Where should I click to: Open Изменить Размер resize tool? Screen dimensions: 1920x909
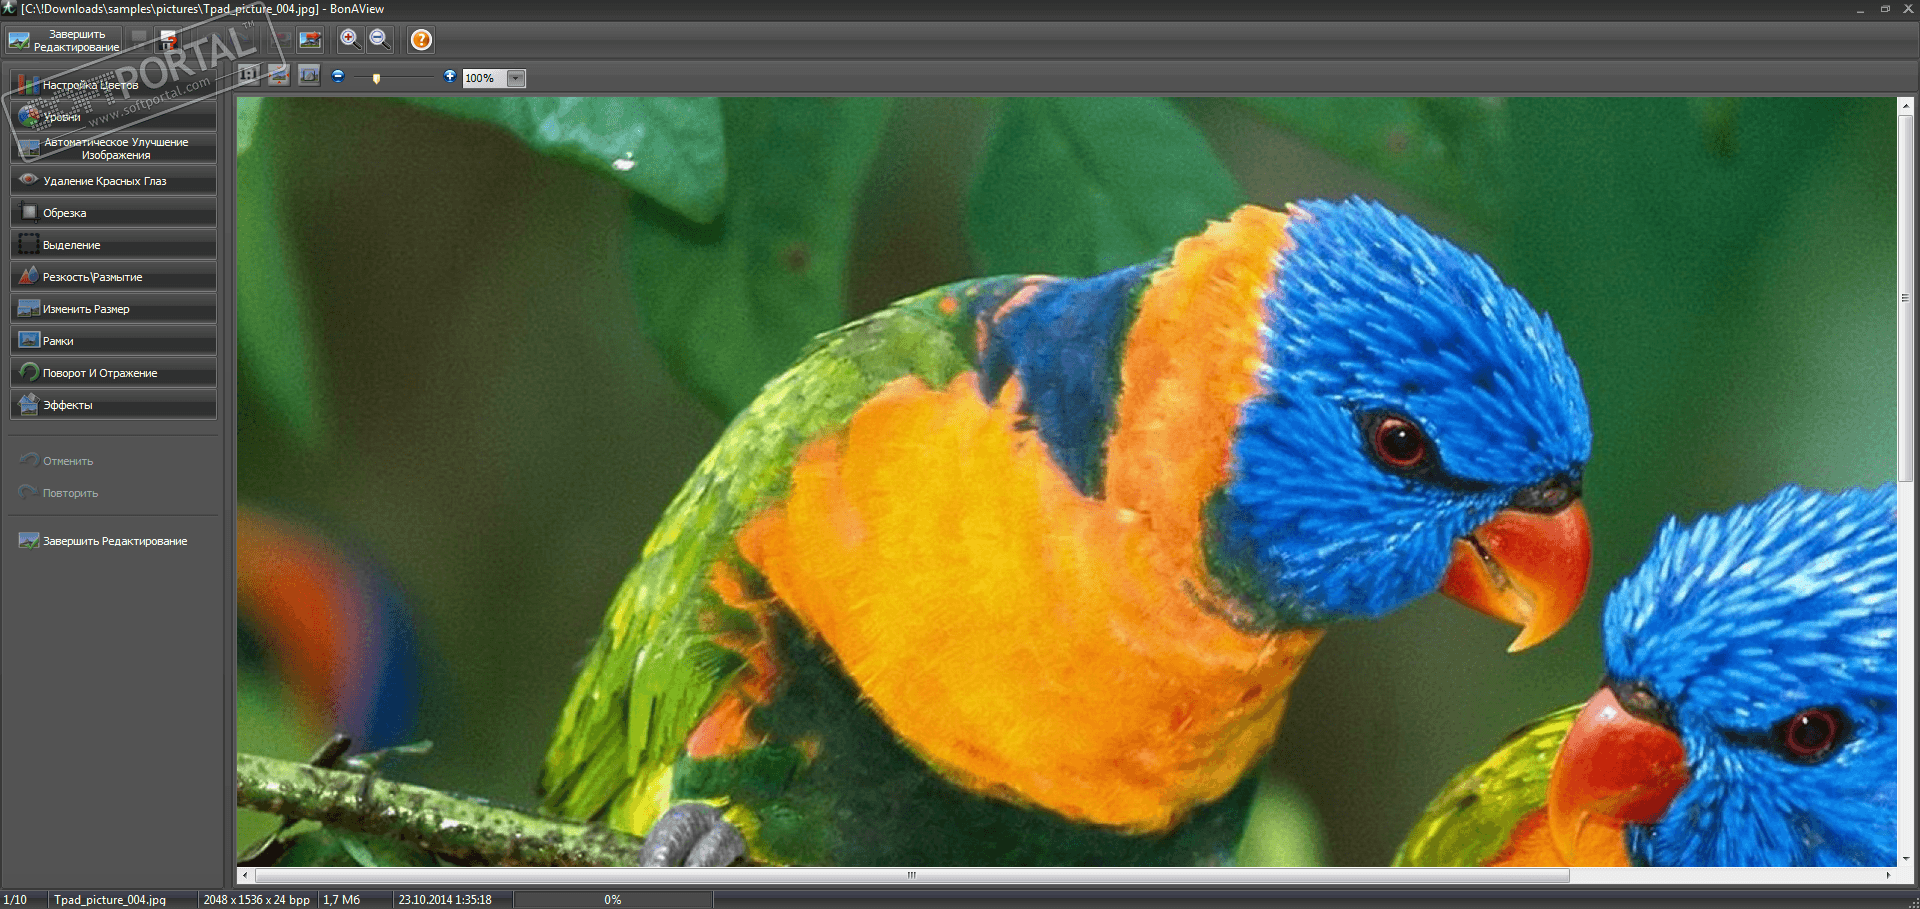click(113, 309)
